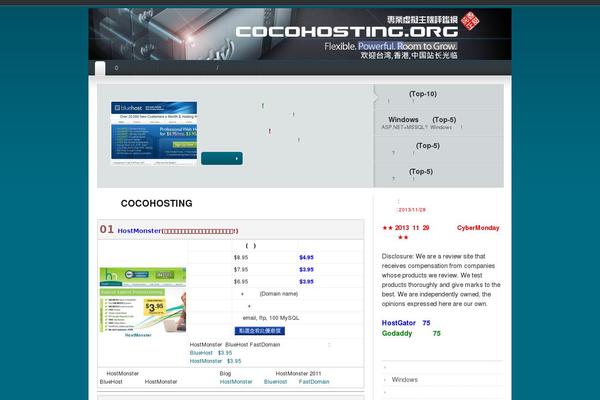Click the blue coupon button under MySQL row

click(x=260, y=331)
